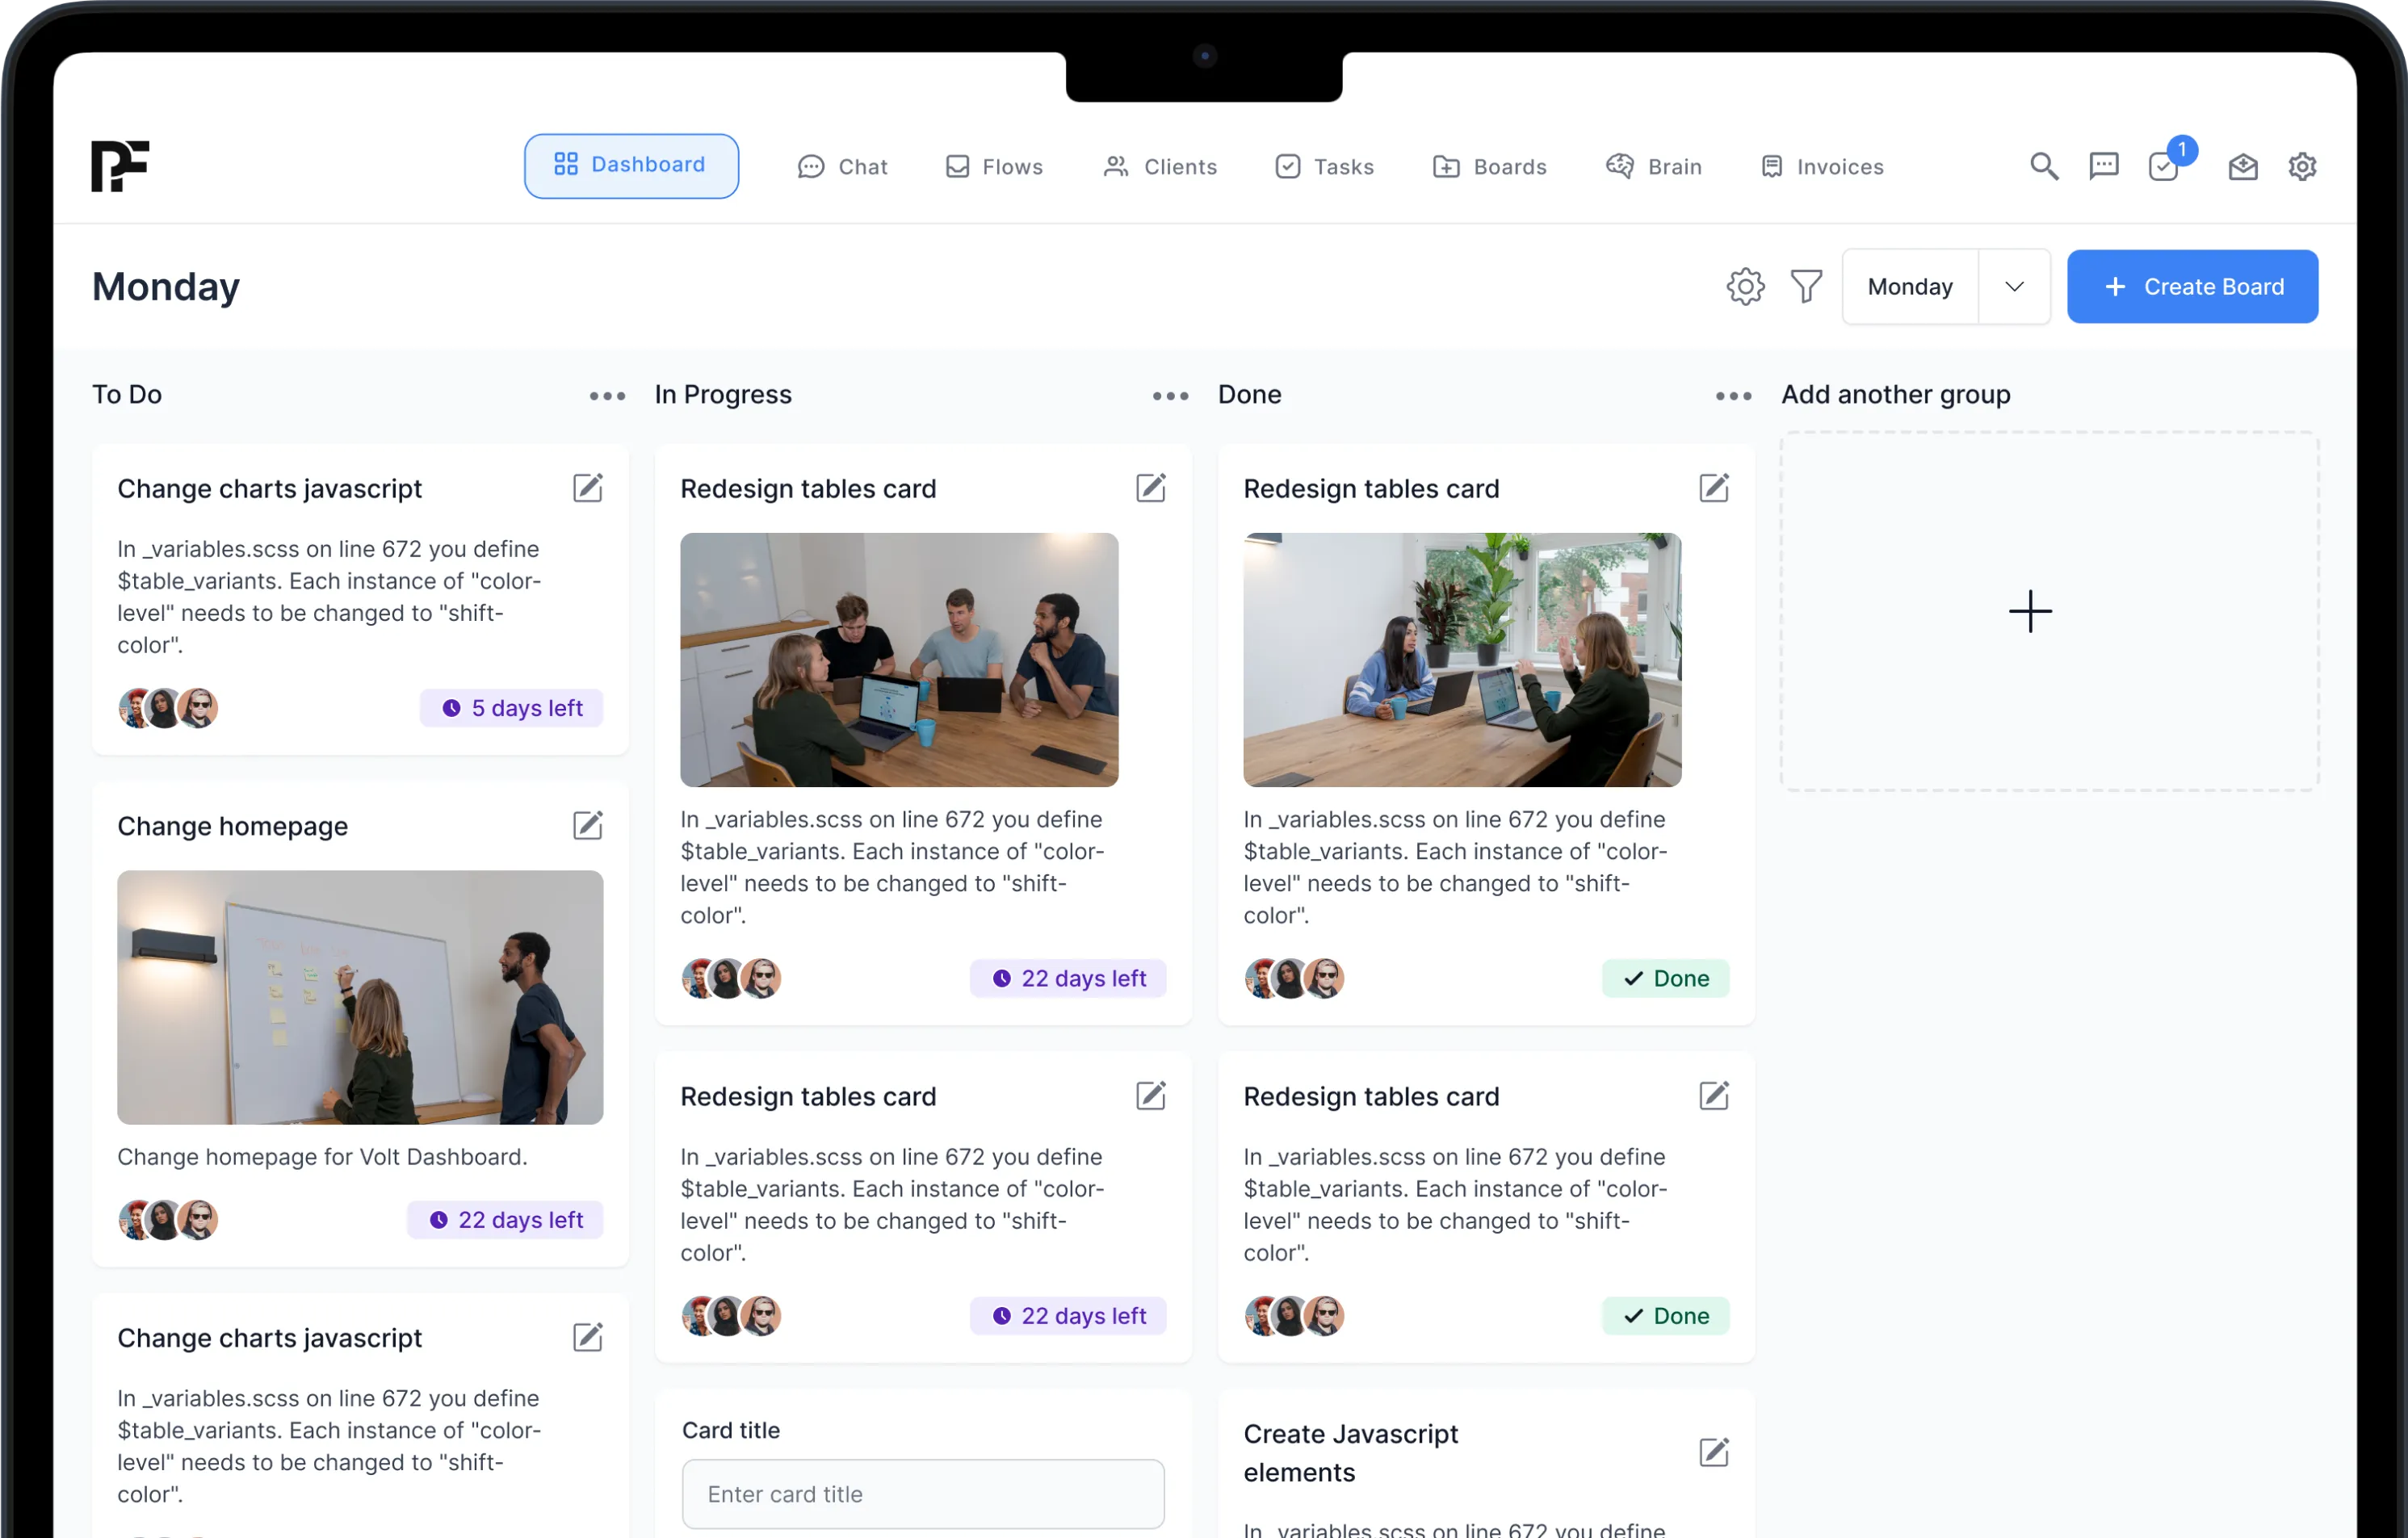Click the board filter funnel icon
Image resolution: width=2408 pixels, height=1538 pixels.
(x=1806, y=287)
